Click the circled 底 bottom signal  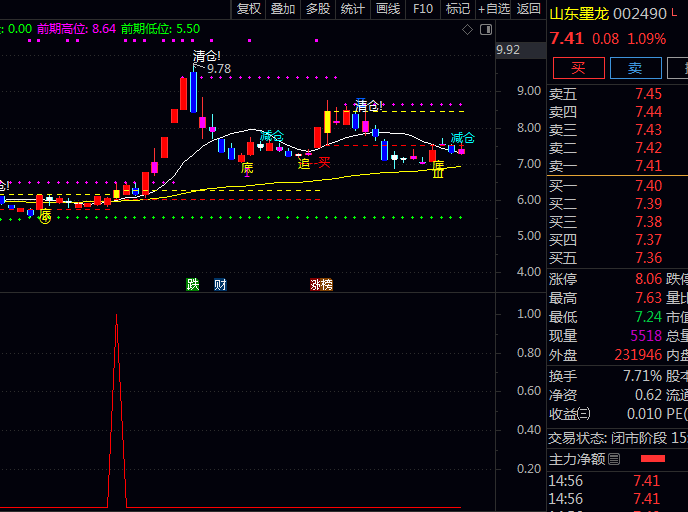[45, 217]
